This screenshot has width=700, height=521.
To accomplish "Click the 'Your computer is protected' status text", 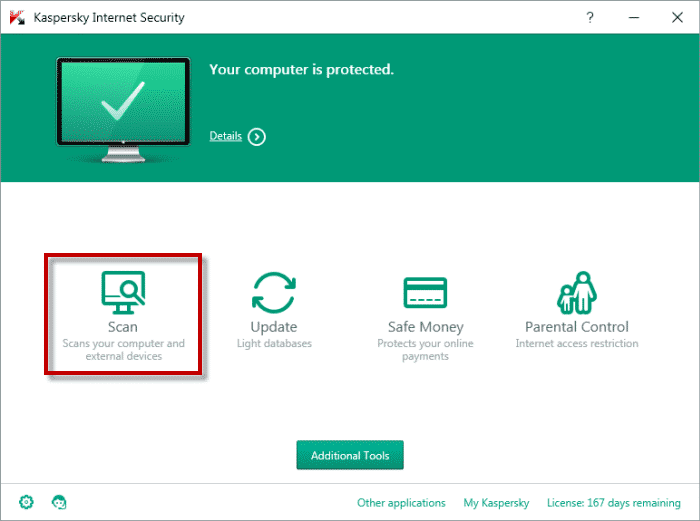I will click(301, 70).
